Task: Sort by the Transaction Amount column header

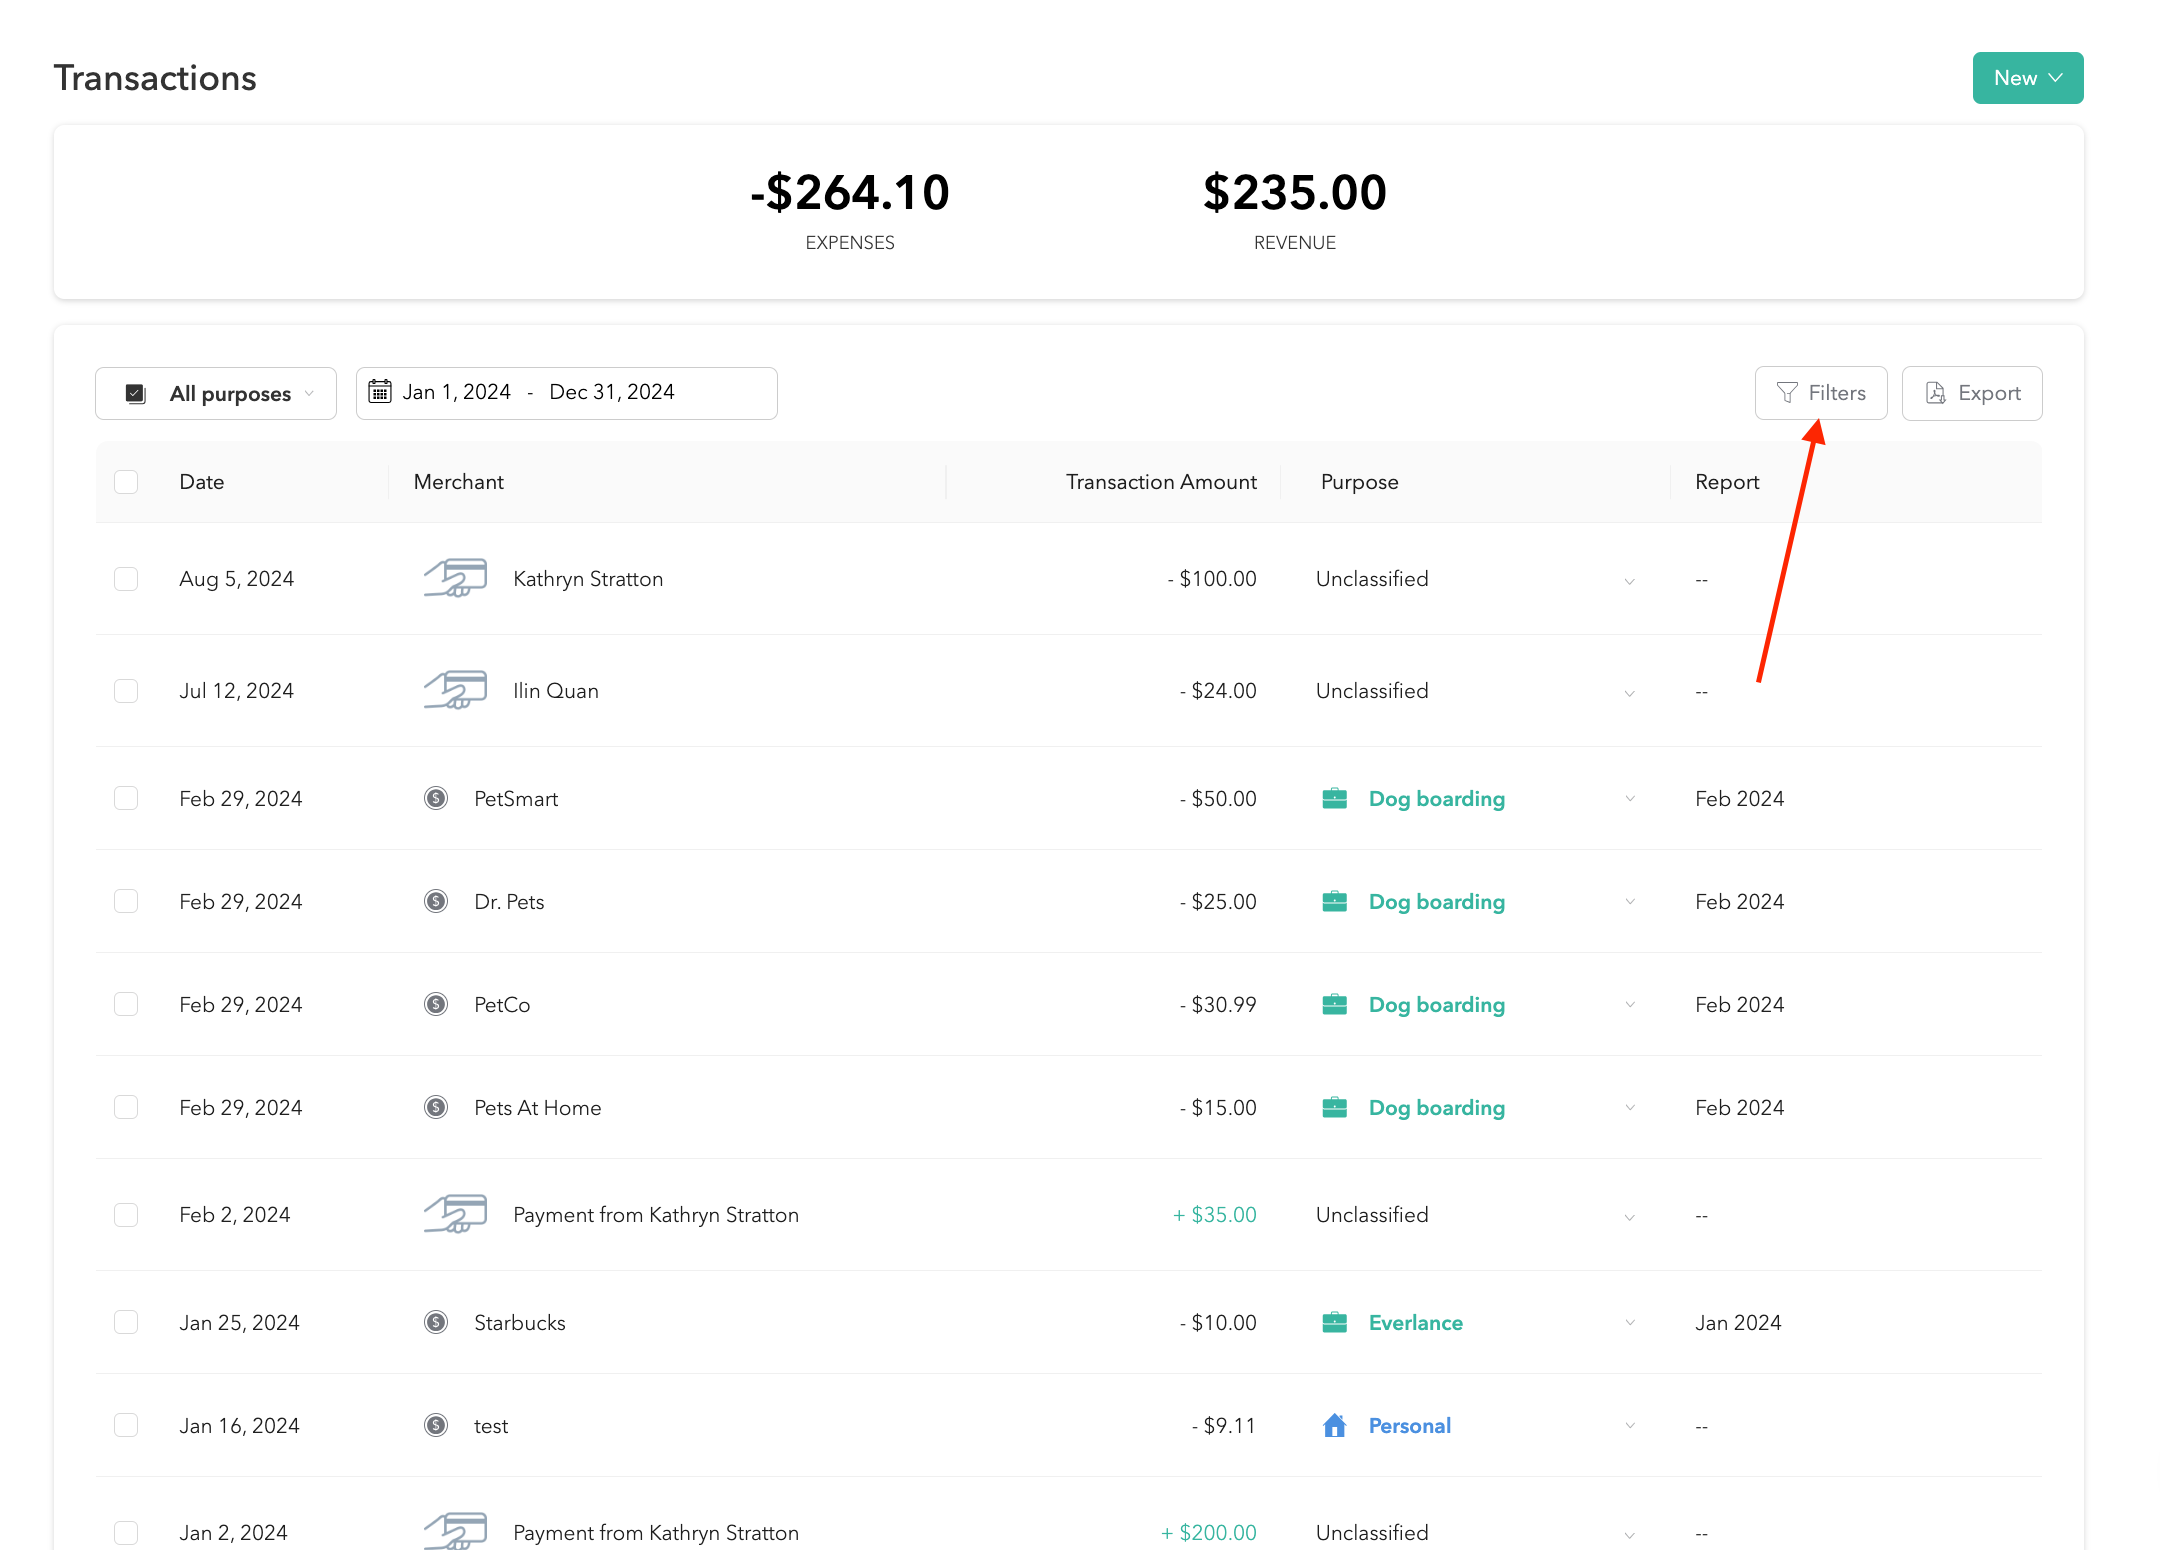Action: point(1160,482)
